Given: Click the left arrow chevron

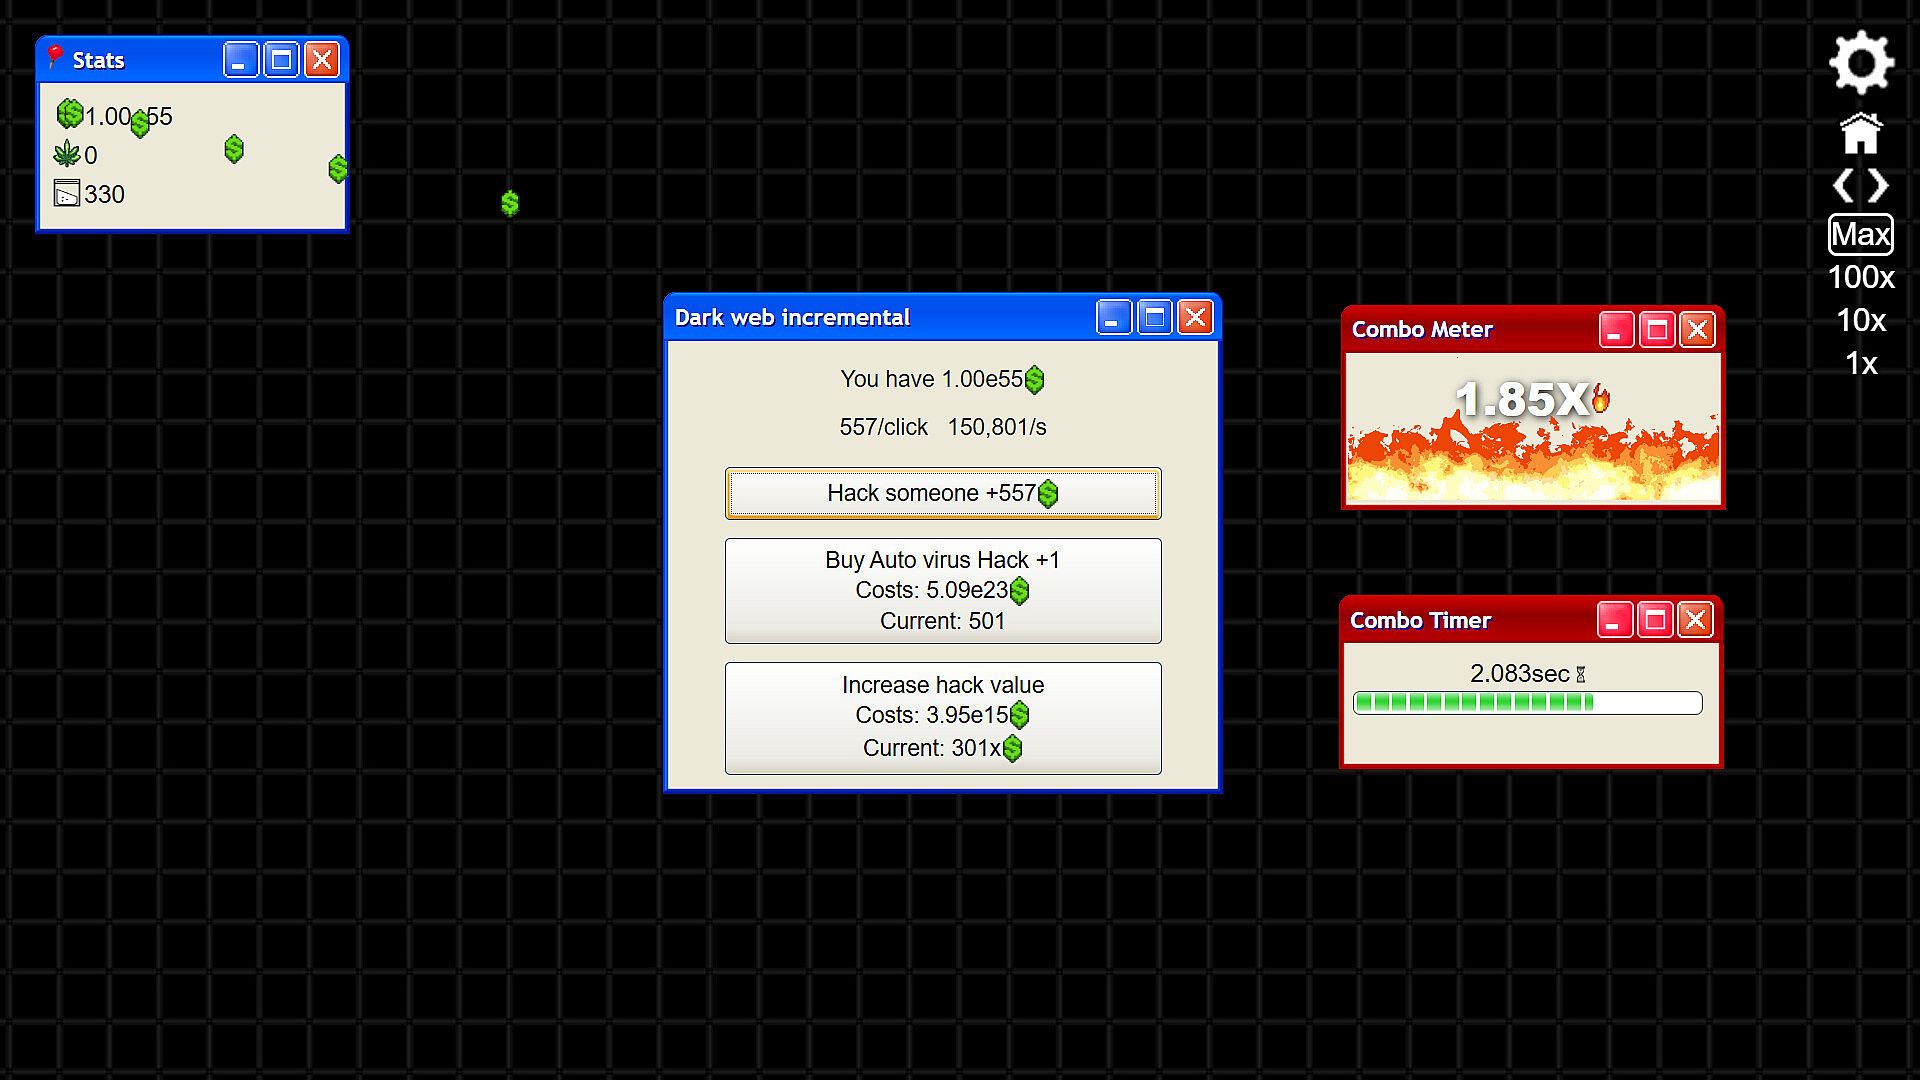Looking at the screenshot, I should [x=1842, y=186].
